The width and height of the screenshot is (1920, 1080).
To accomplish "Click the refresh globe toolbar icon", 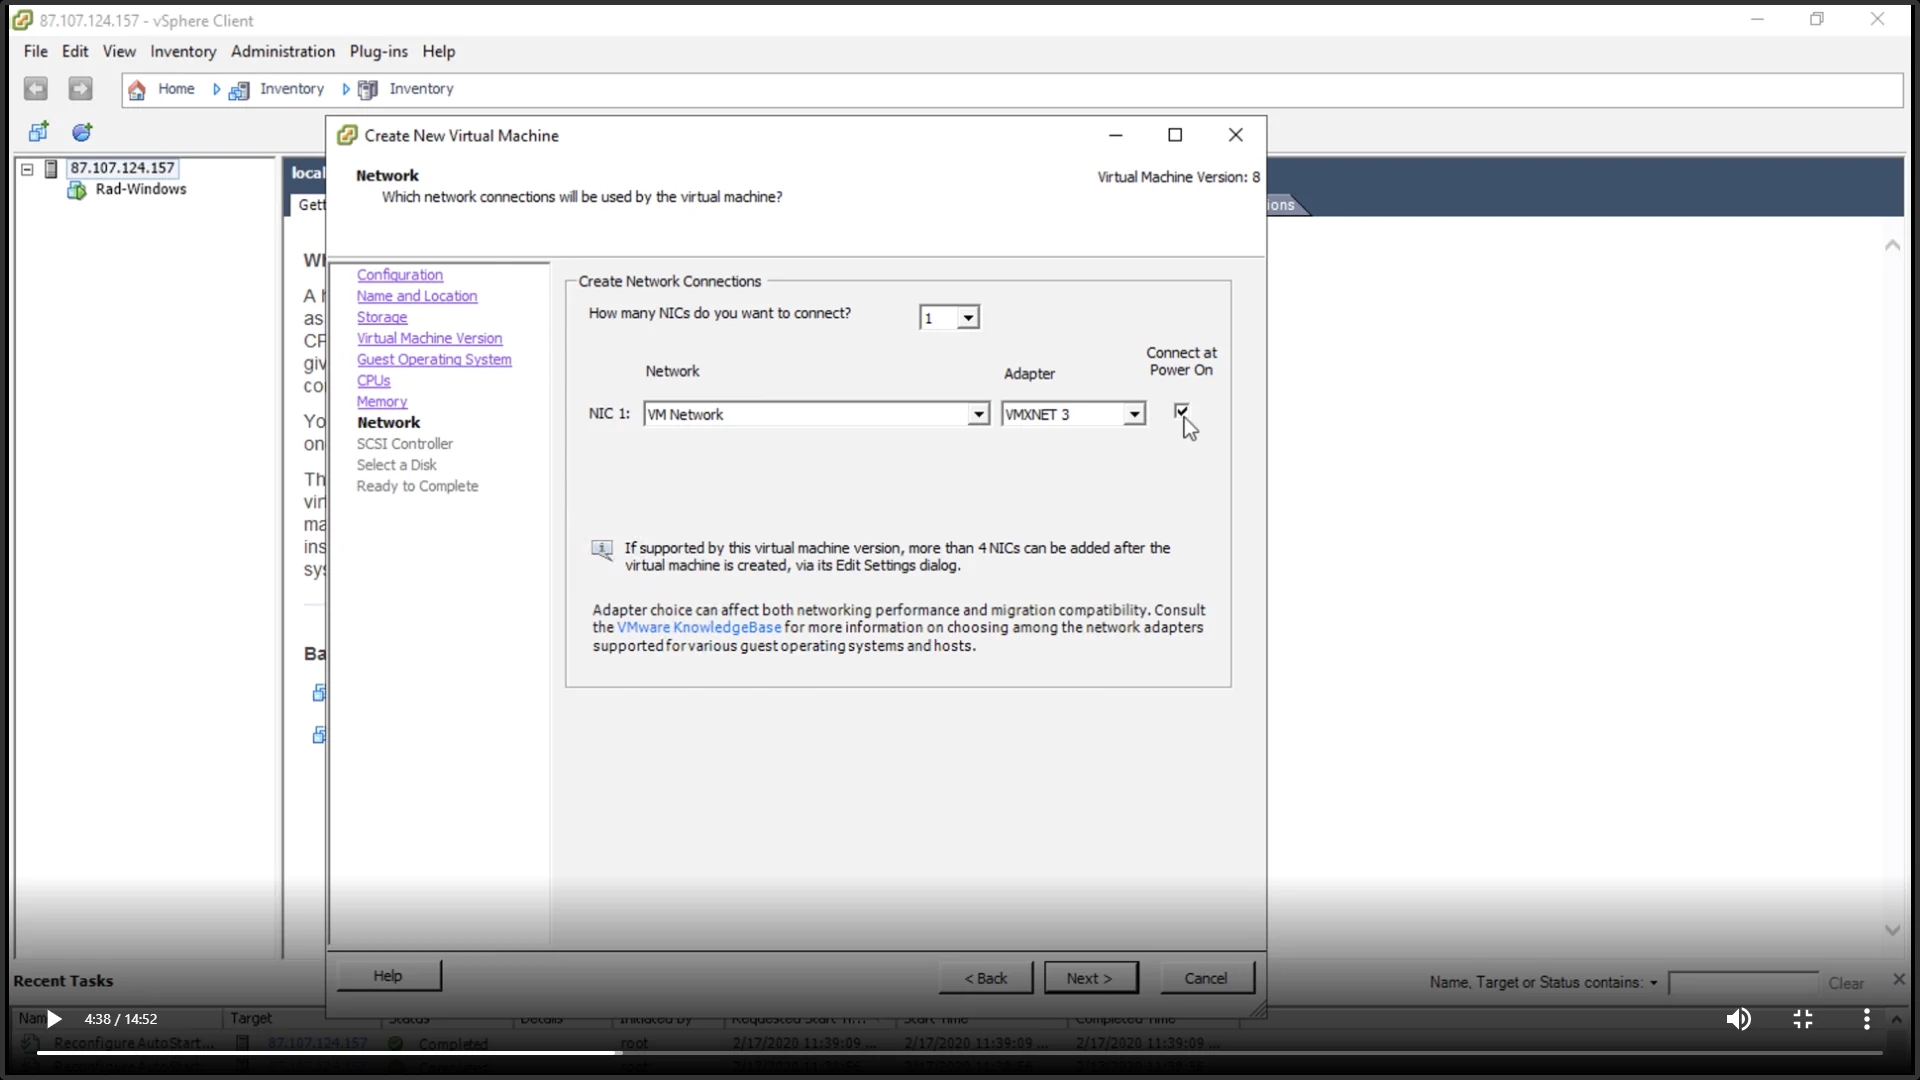I will (x=82, y=132).
